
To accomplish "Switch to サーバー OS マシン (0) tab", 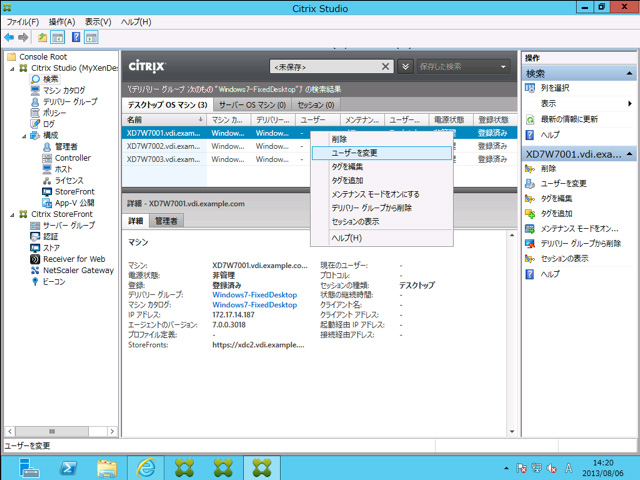I will [252, 105].
